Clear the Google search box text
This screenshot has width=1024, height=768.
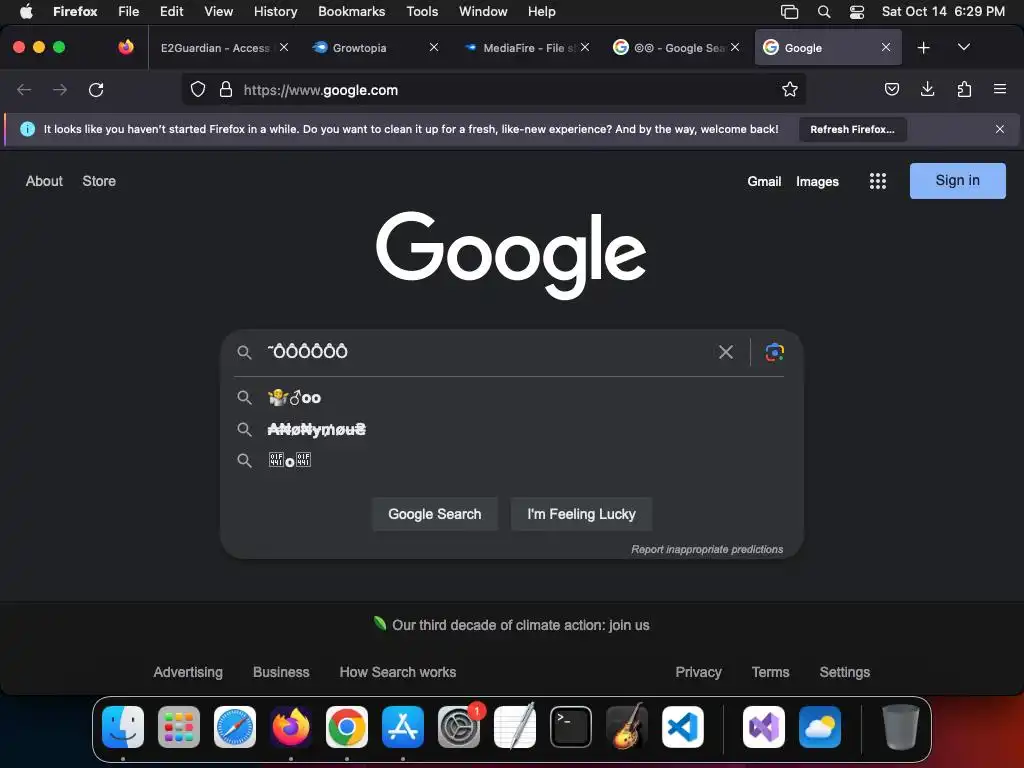pyautogui.click(x=726, y=352)
